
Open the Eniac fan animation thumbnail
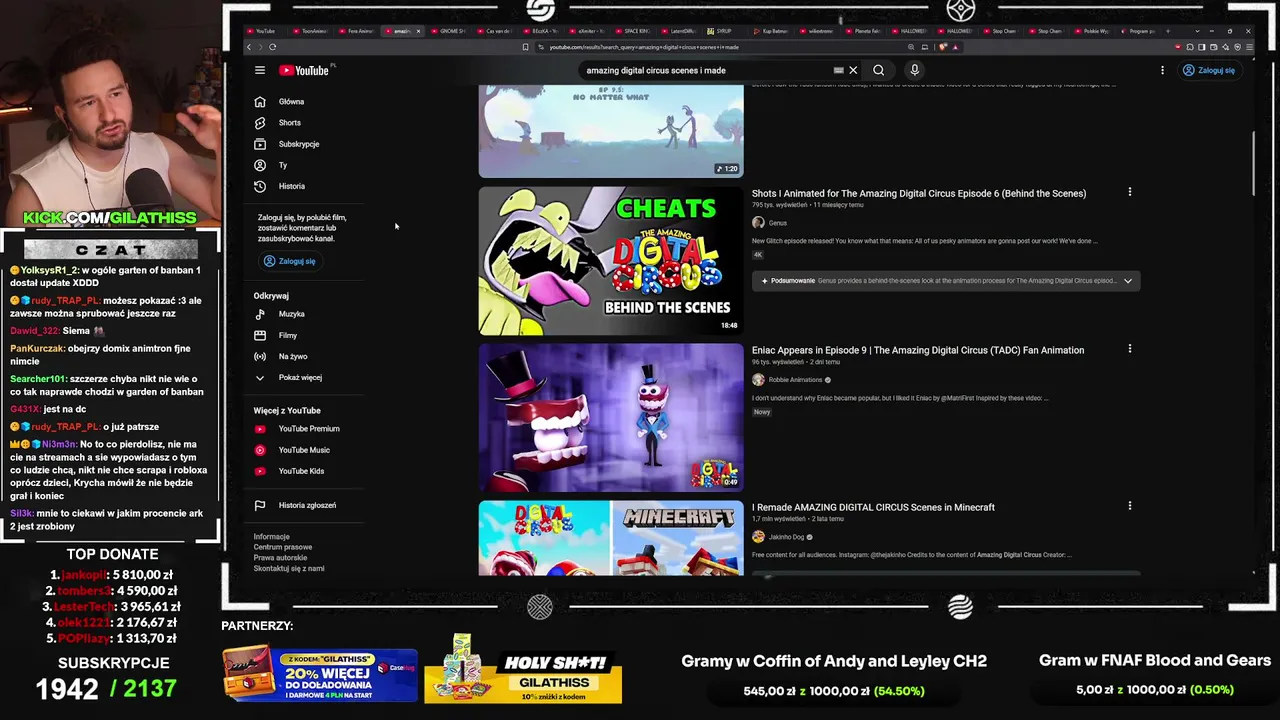[611, 418]
